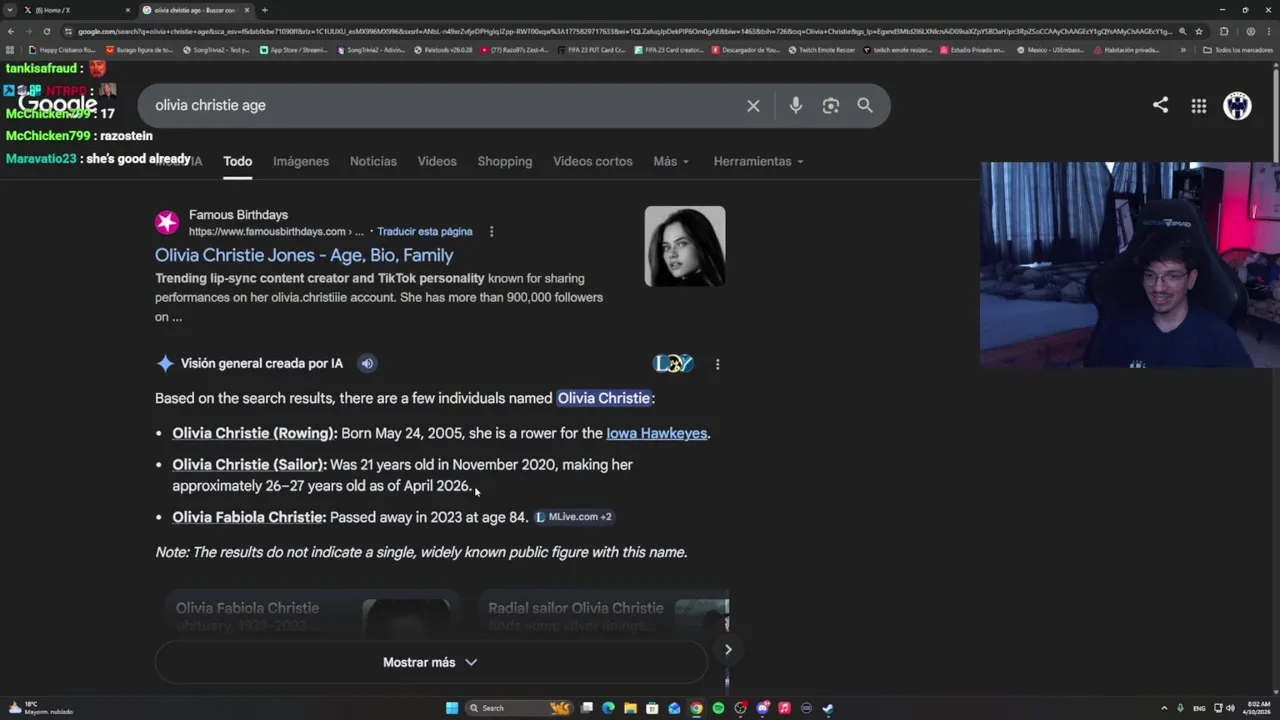1280x720 pixels.
Task: Open the Google apps grid
Action: [x=1199, y=106]
